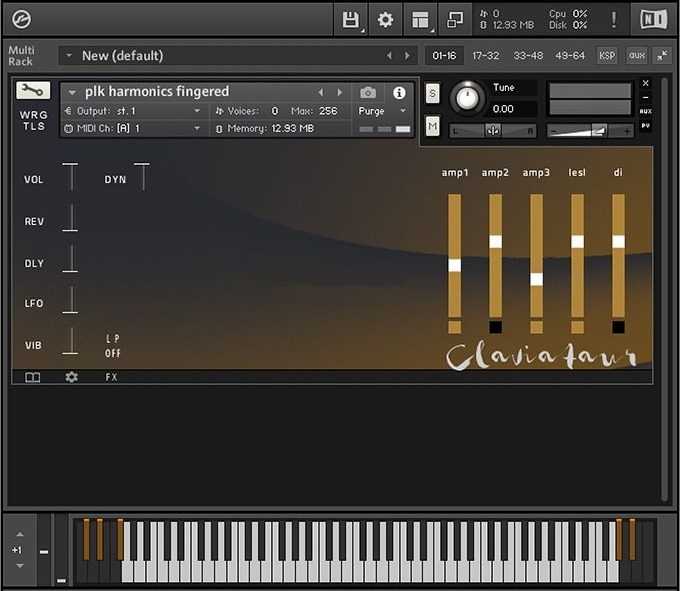The height and width of the screenshot is (591, 680).
Task: Click the pan speaker icon
Action: pyautogui.click(x=493, y=131)
